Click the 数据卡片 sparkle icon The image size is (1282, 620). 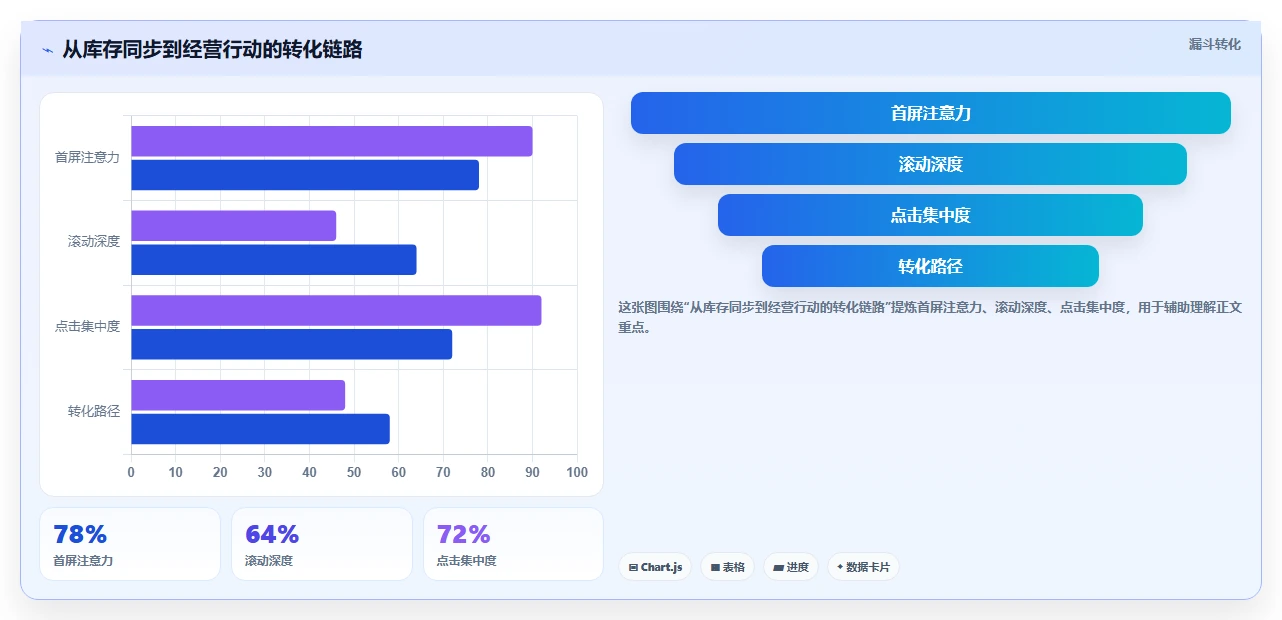(840, 567)
